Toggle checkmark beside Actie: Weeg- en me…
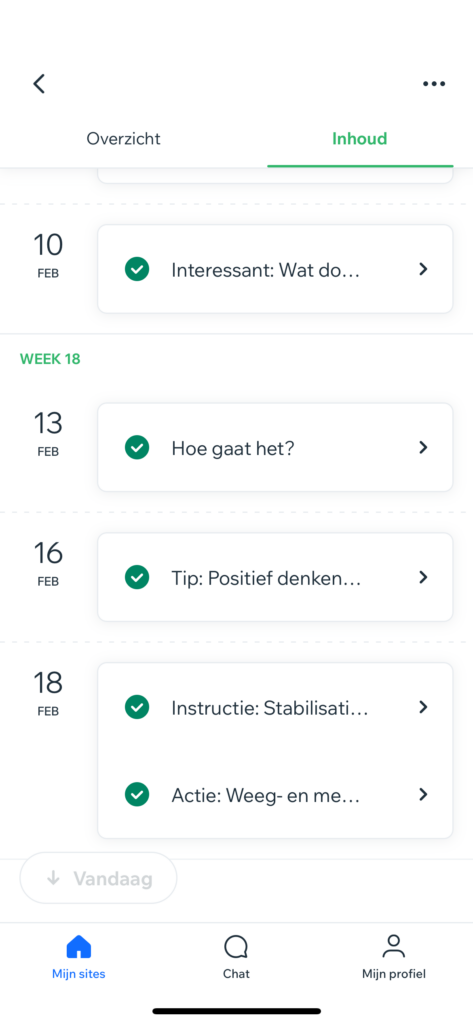Image resolution: width=473 pixels, height=1024 pixels. (x=137, y=794)
